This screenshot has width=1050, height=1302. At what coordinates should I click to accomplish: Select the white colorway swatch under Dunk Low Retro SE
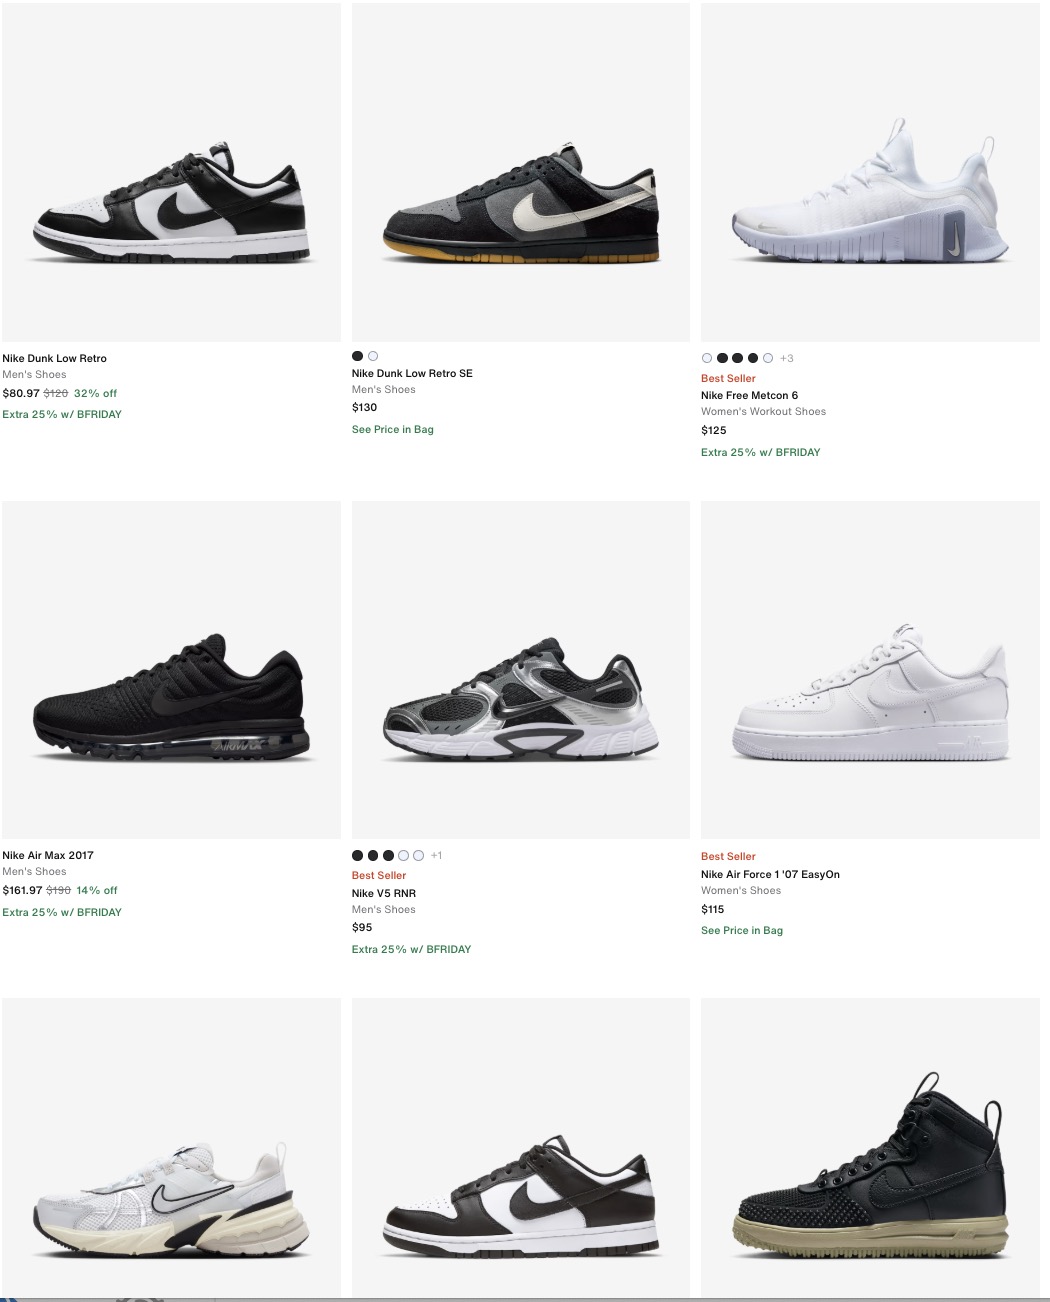click(372, 355)
